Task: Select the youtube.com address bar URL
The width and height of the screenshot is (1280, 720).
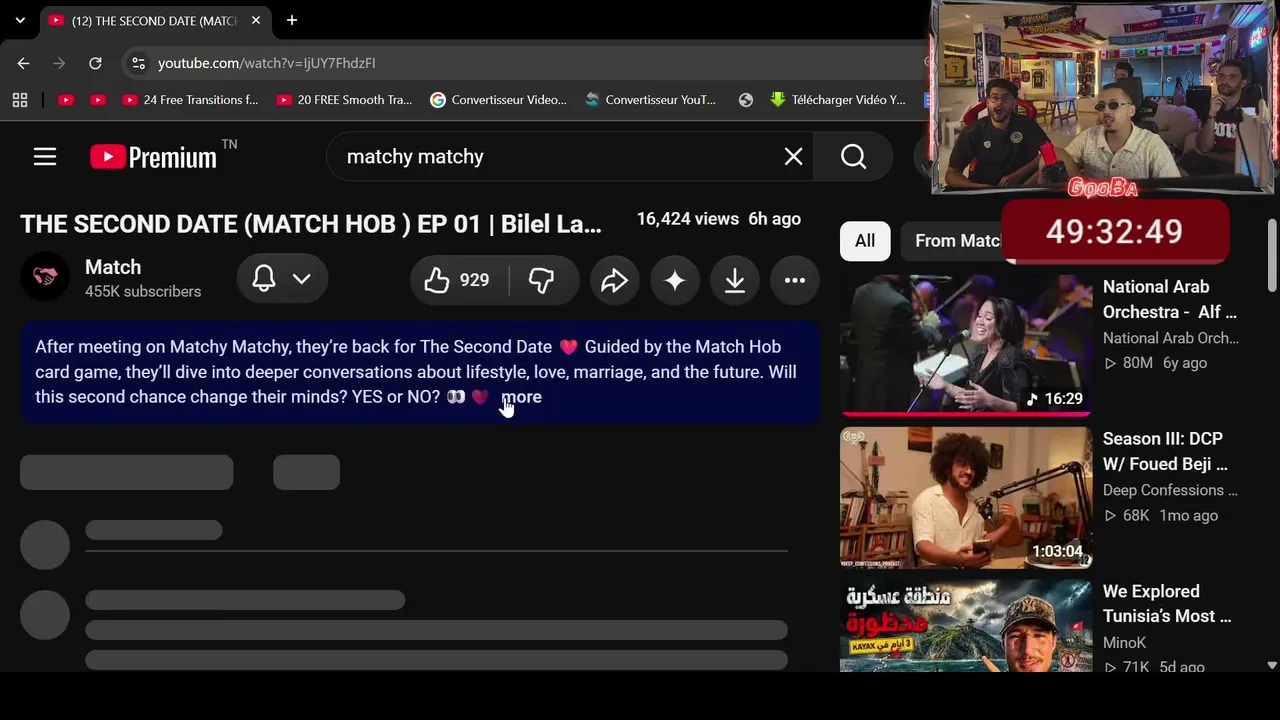Action: tap(267, 63)
